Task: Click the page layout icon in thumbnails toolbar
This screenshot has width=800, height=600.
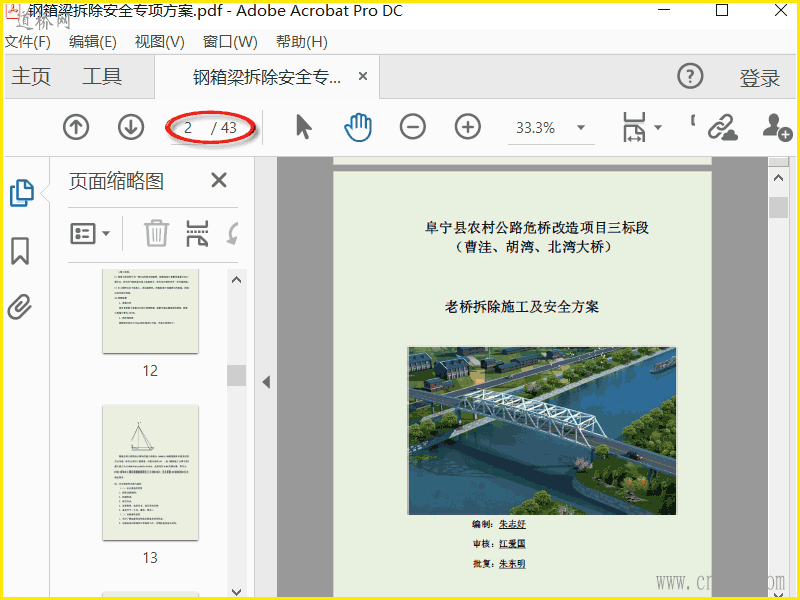Action: pos(197,234)
